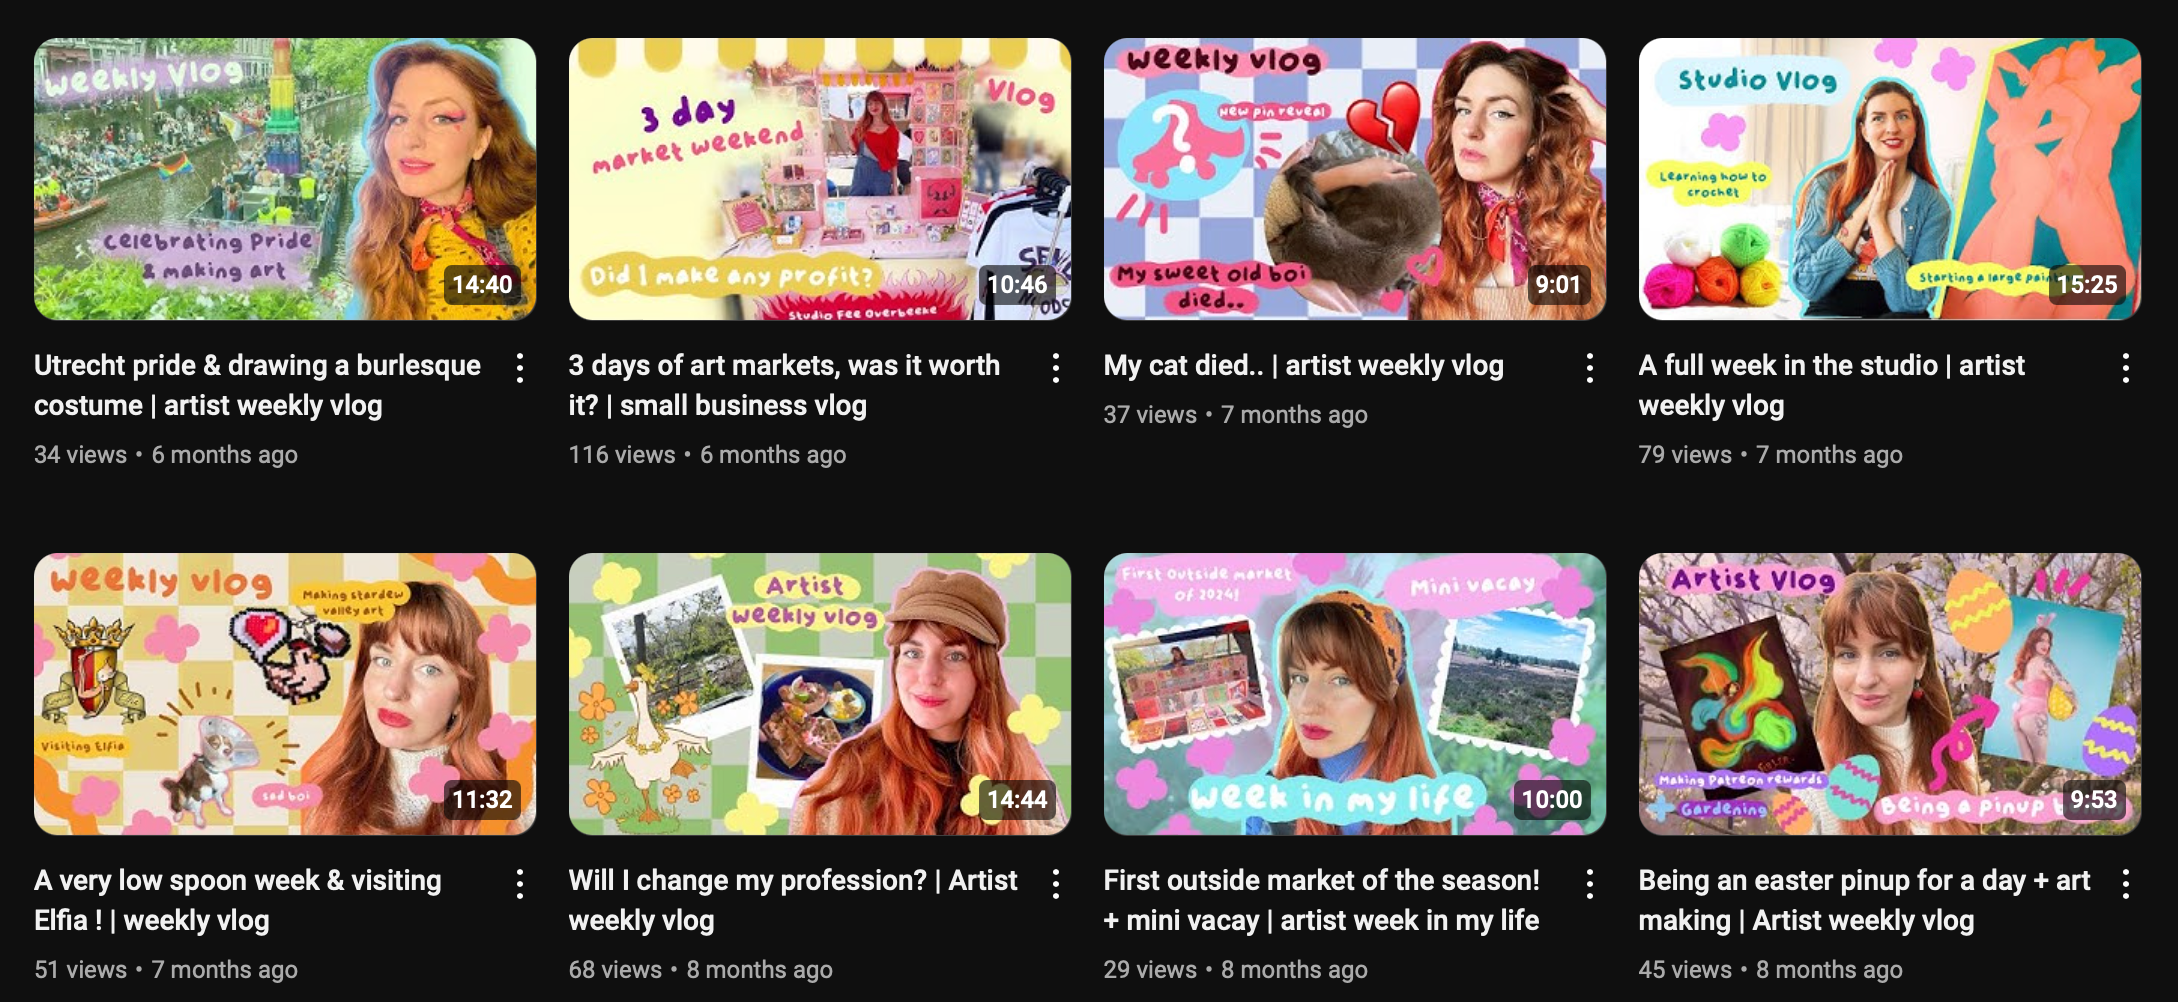Open options menu for low spoon week video
The height and width of the screenshot is (1002, 2178).
click(520, 883)
